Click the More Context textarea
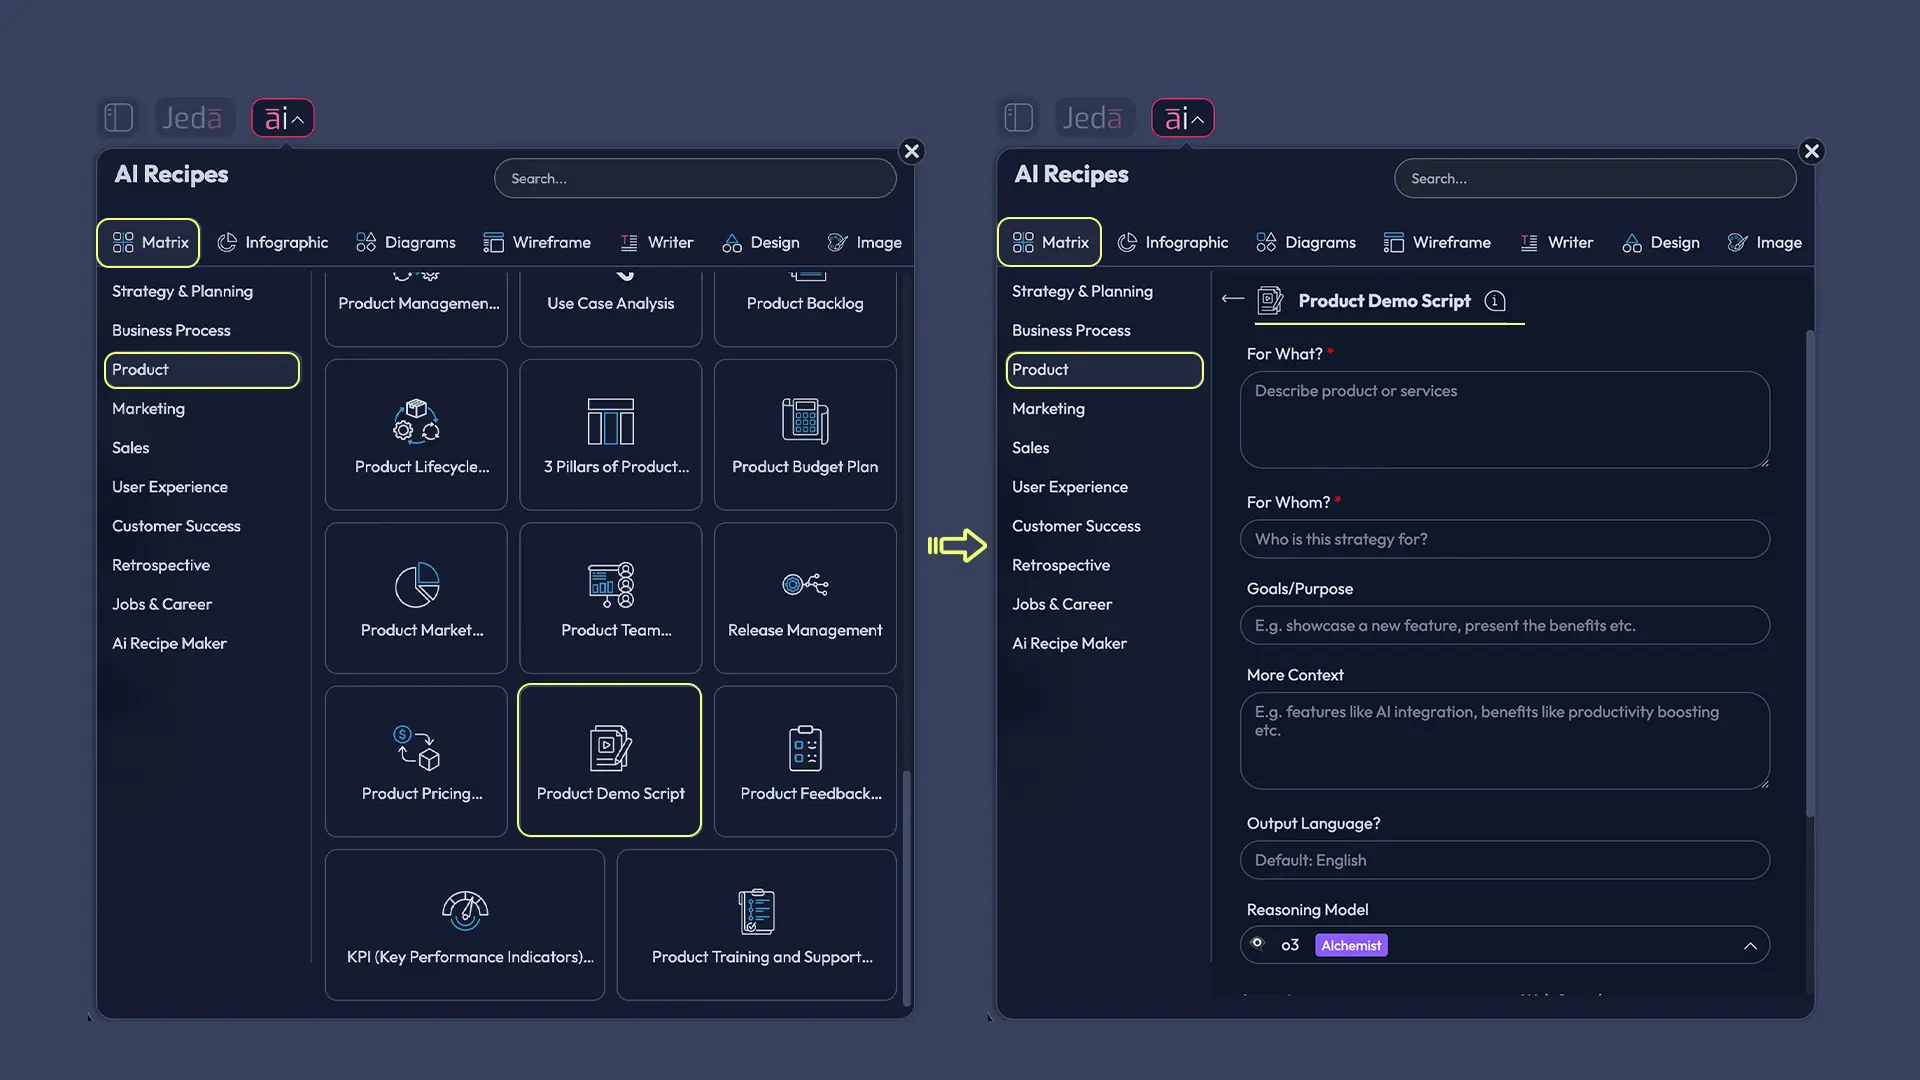Image resolution: width=1920 pixels, height=1080 pixels. click(x=1505, y=741)
